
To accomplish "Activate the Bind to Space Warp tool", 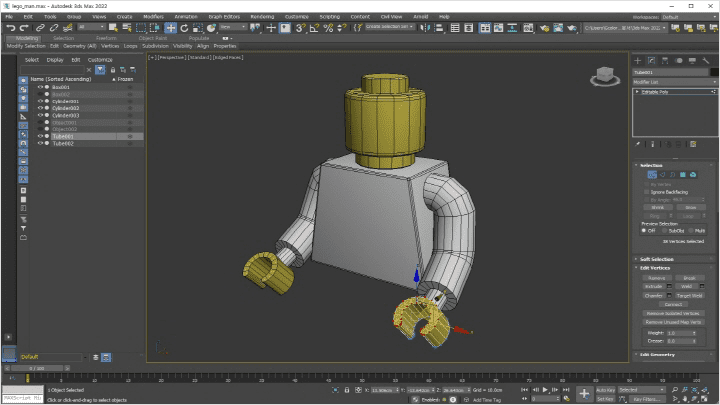I will (68, 28).
